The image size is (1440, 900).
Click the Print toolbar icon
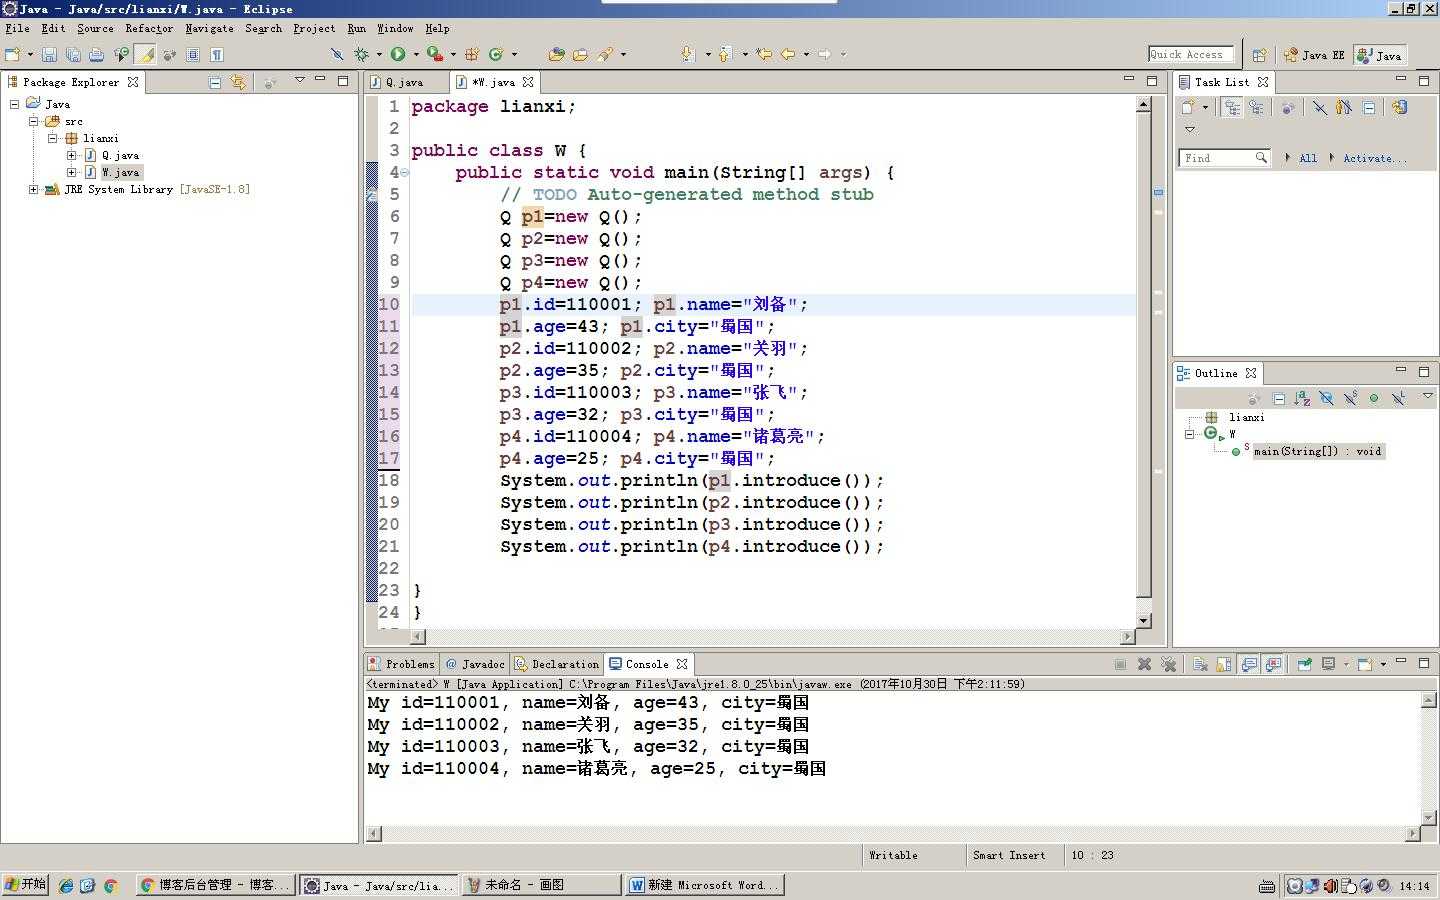click(x=96, y=54)
